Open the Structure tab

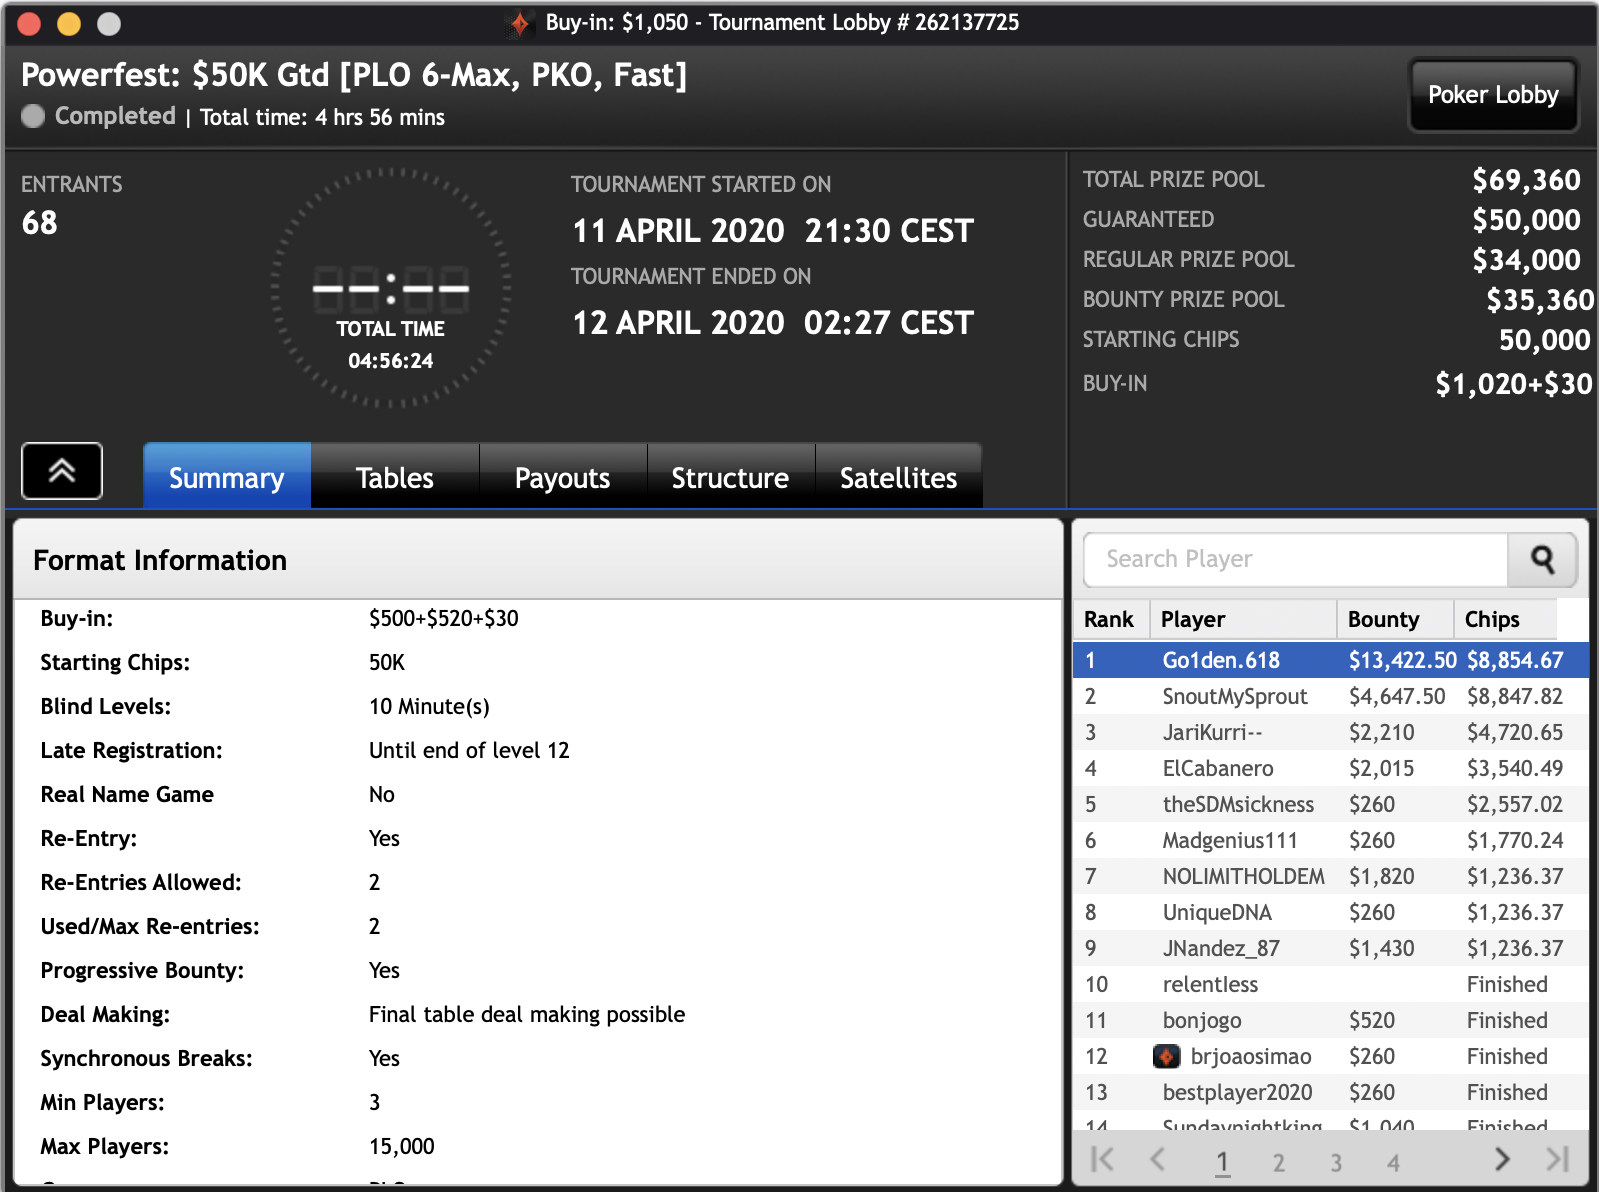click(730, 478)
